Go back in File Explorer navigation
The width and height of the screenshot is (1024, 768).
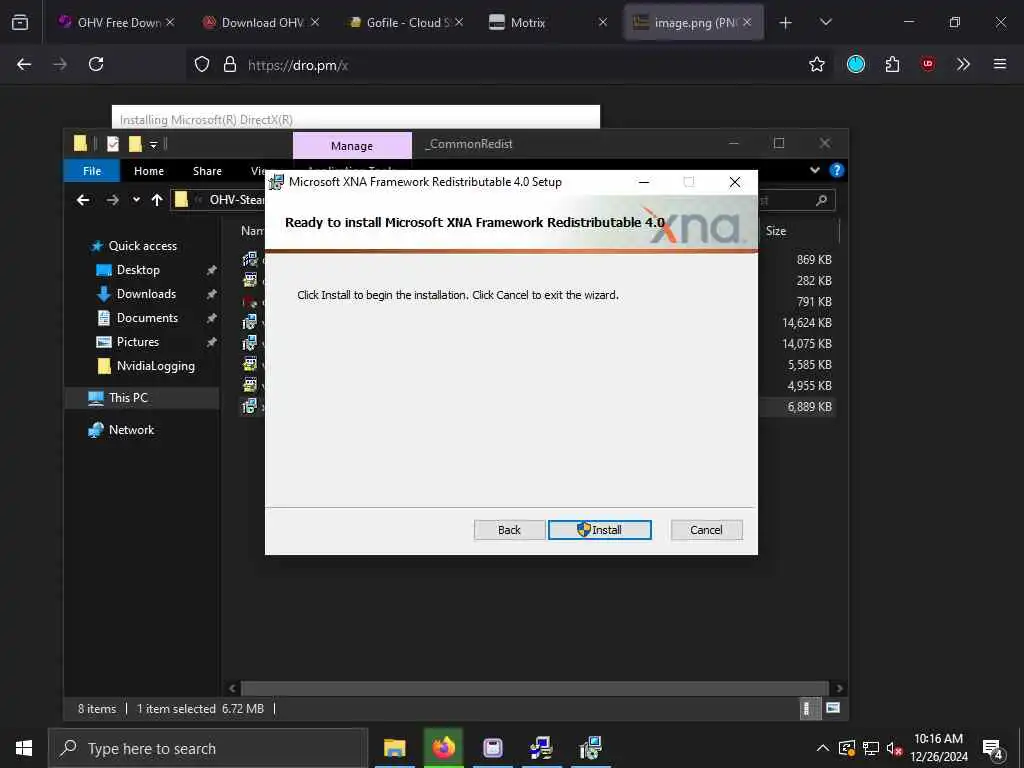83,200
